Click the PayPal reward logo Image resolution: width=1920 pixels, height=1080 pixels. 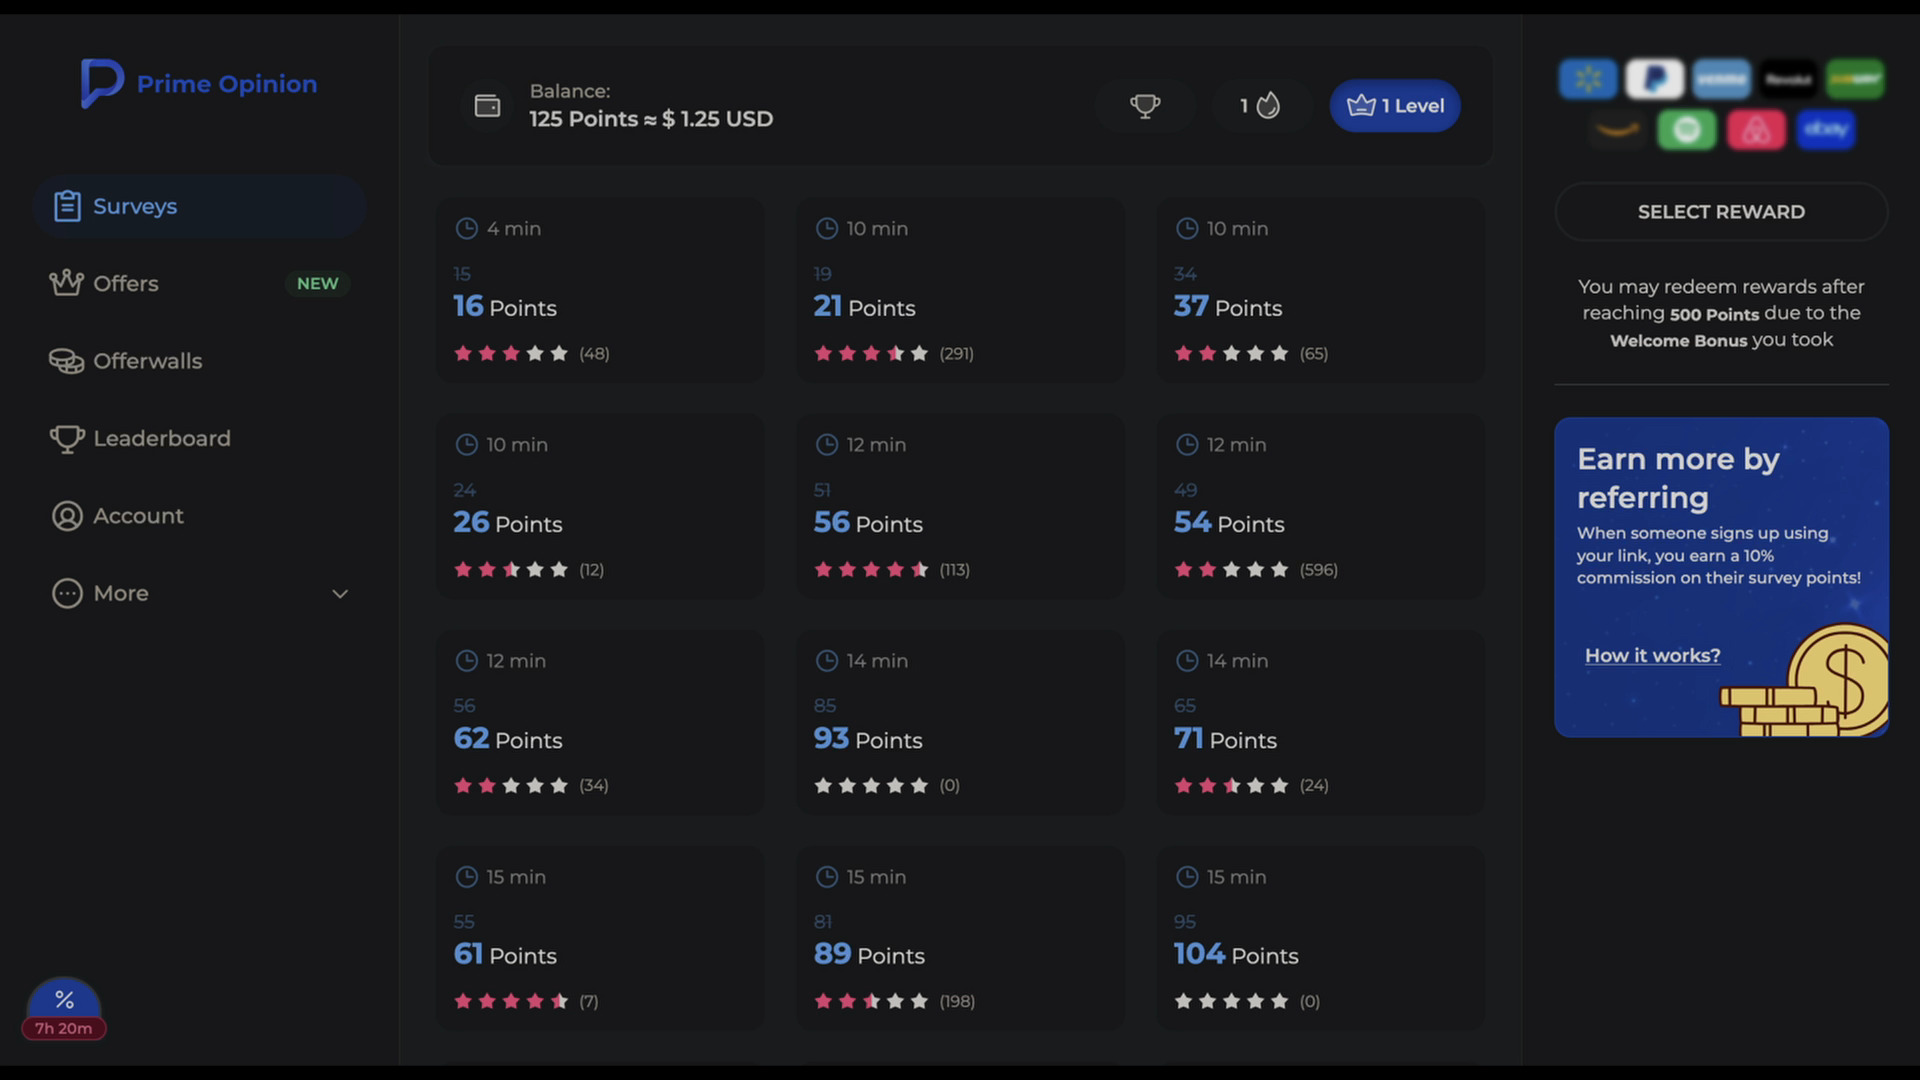[1654, 79]
